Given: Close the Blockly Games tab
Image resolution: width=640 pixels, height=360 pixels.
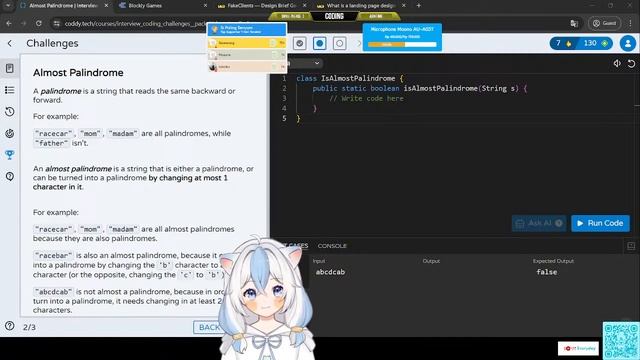Looking at the screenshot, I should 205,6.
